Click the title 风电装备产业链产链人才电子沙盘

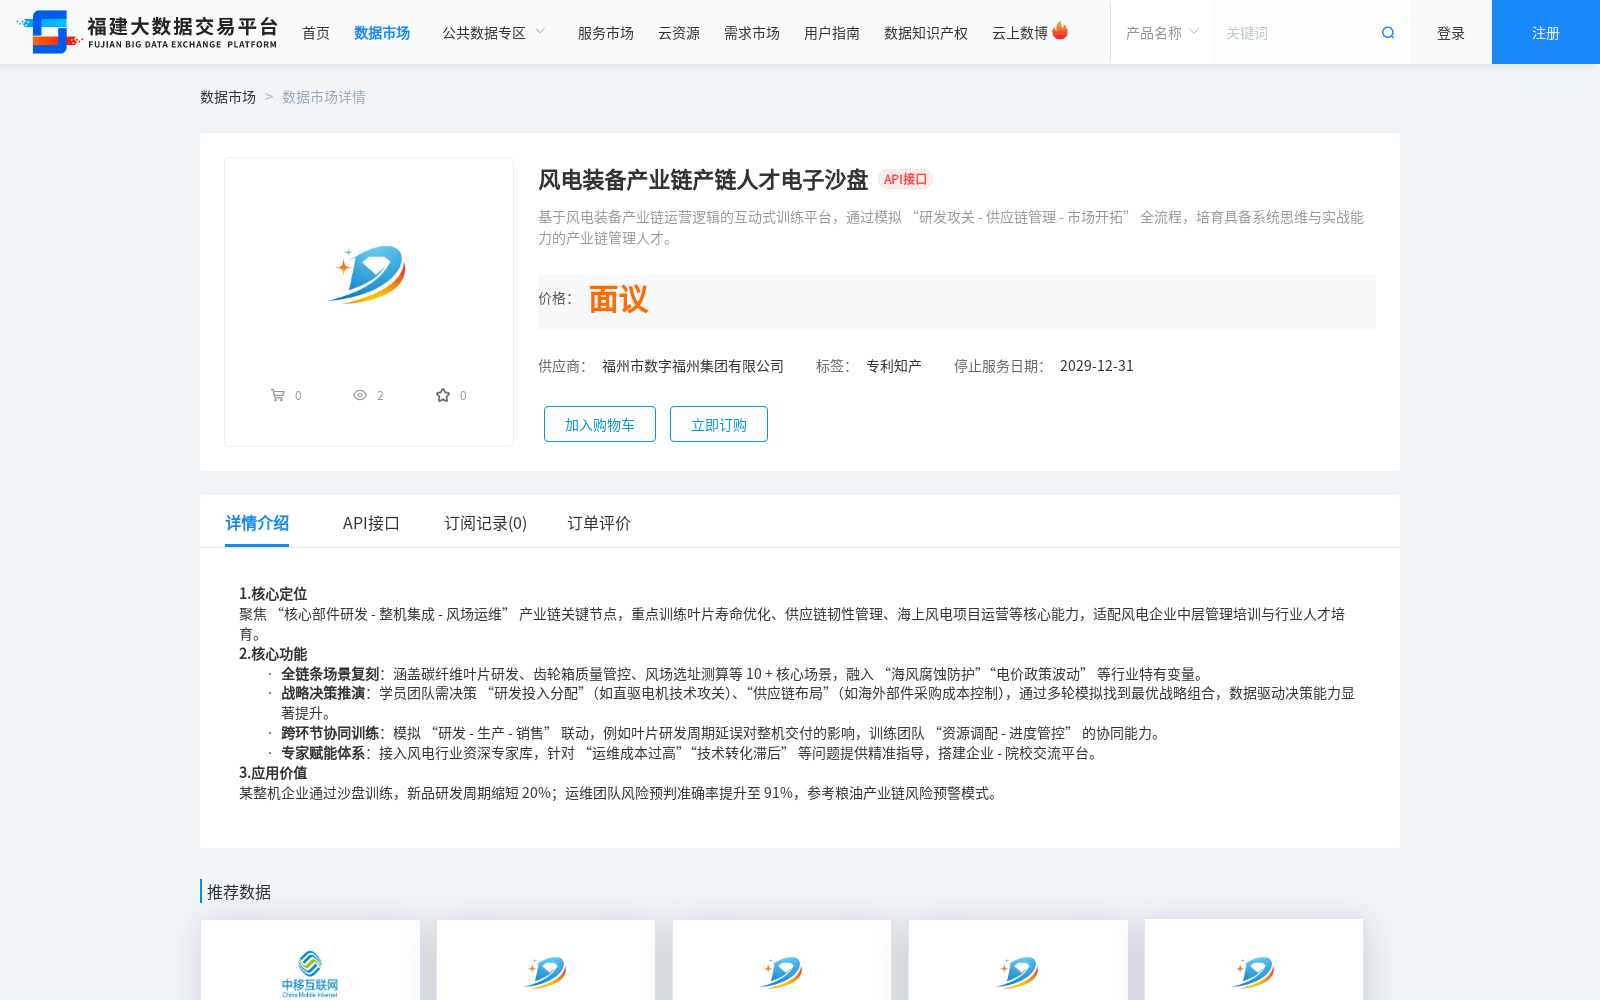pyautogui.click(x=703, y=180)
